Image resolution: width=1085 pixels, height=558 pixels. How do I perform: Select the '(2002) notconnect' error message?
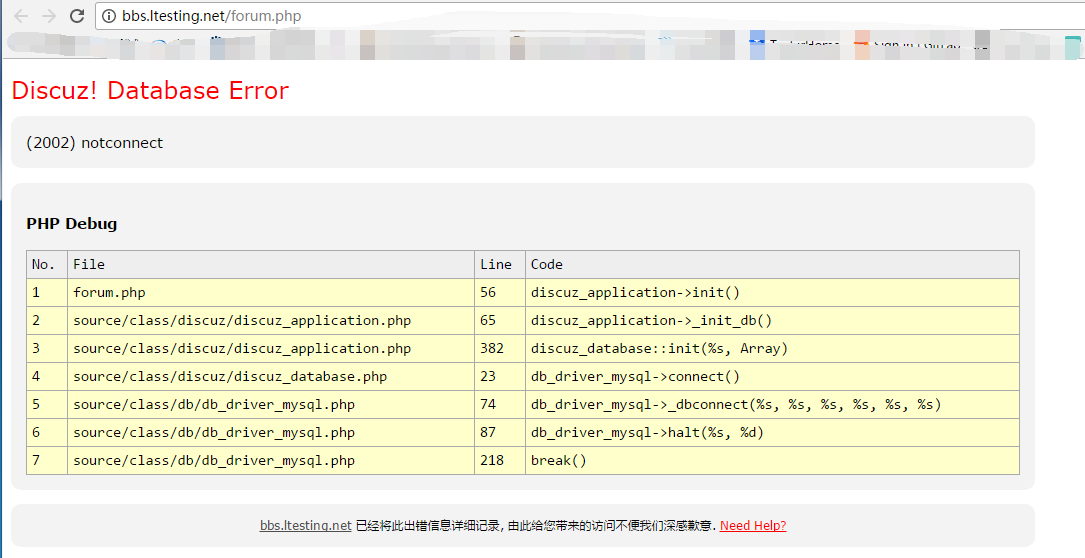pyautogui.click(x=95, y=143)
